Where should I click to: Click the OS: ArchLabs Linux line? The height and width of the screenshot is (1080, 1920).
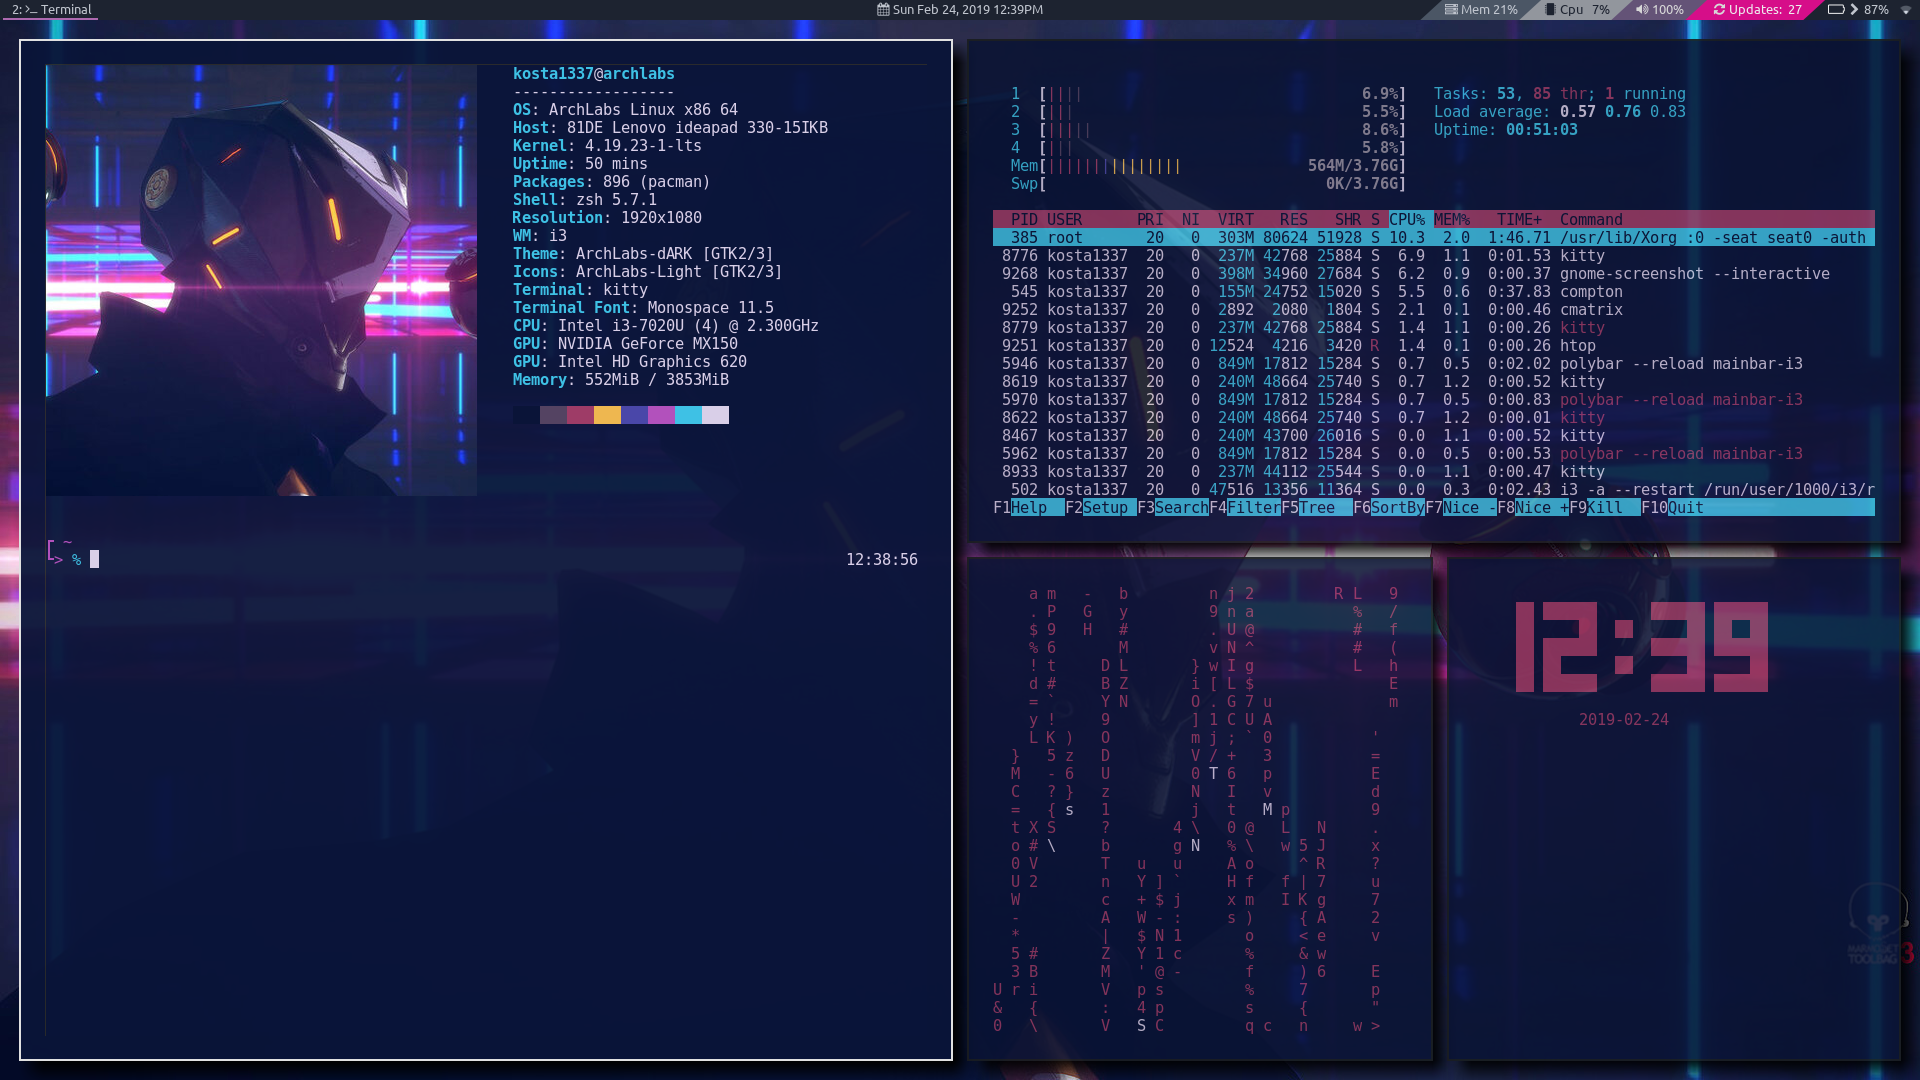[625, 110]
